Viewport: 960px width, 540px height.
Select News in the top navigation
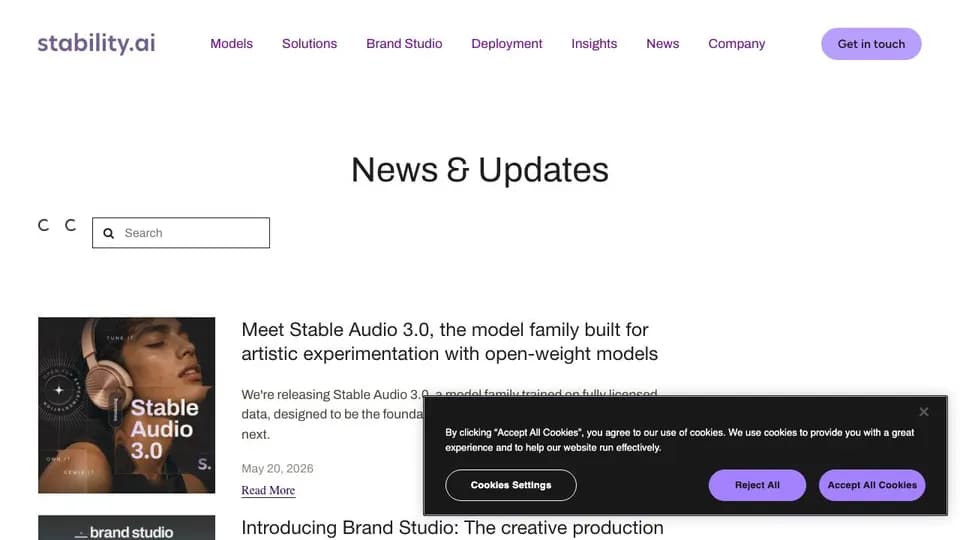662,43
